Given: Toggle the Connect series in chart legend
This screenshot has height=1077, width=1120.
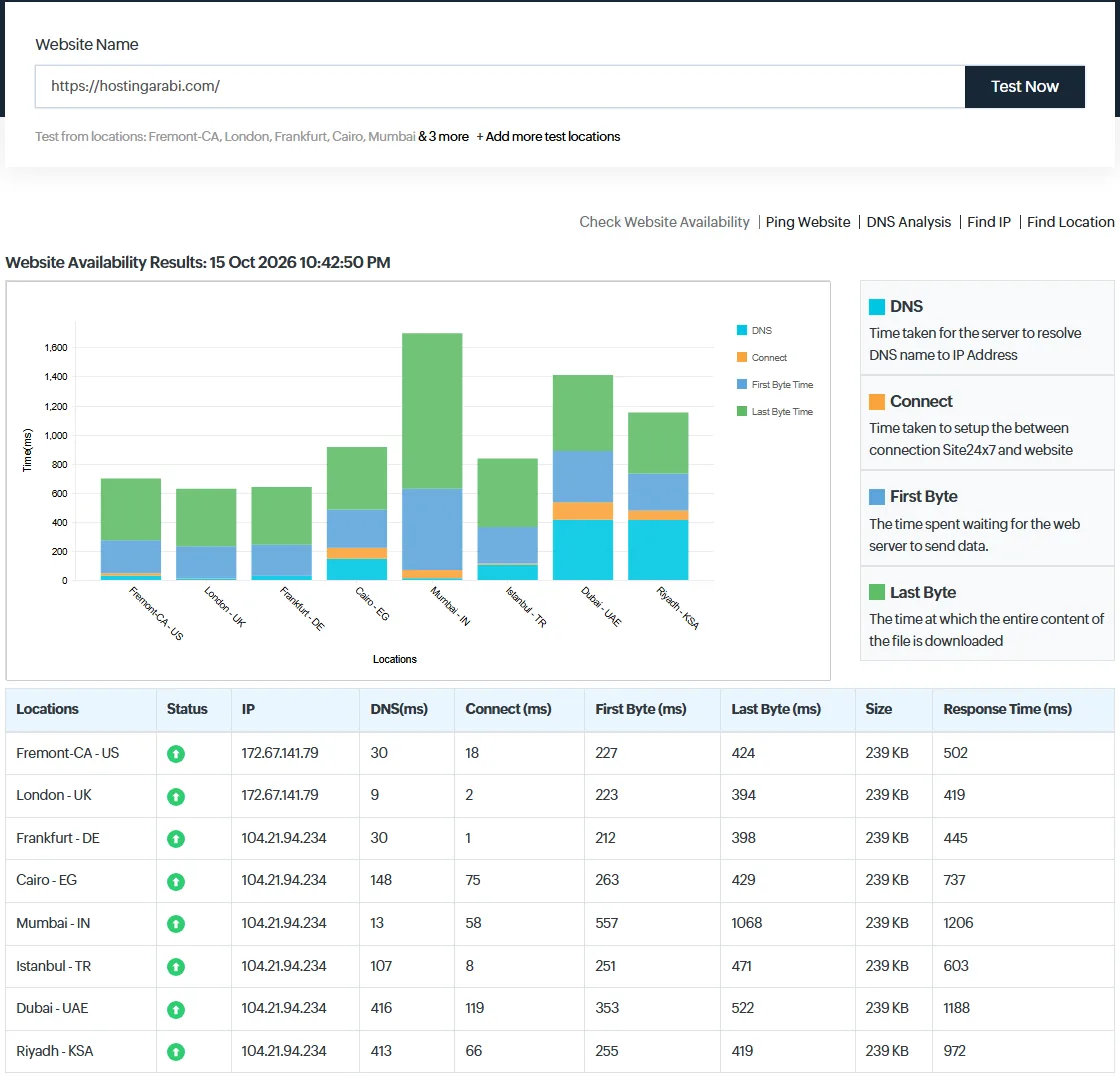Looking at the screenshot, I should 761,358.
